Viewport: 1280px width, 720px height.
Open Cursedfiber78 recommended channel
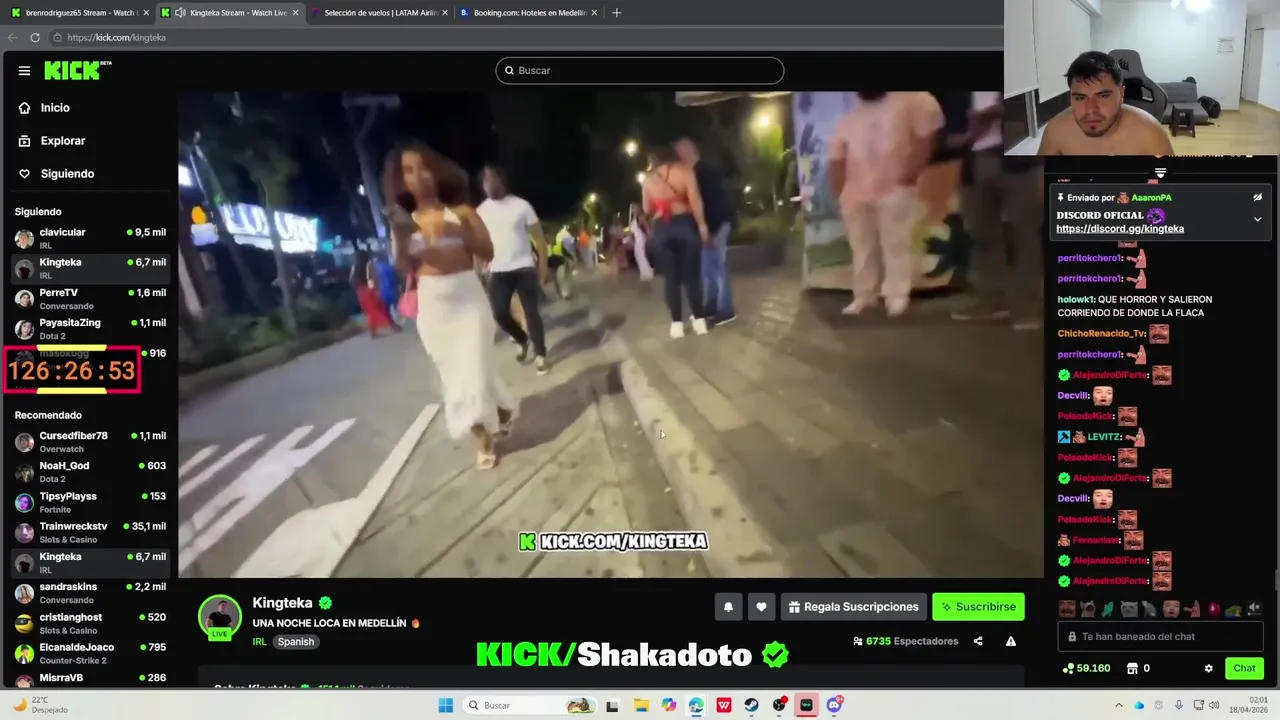(90, 442)
